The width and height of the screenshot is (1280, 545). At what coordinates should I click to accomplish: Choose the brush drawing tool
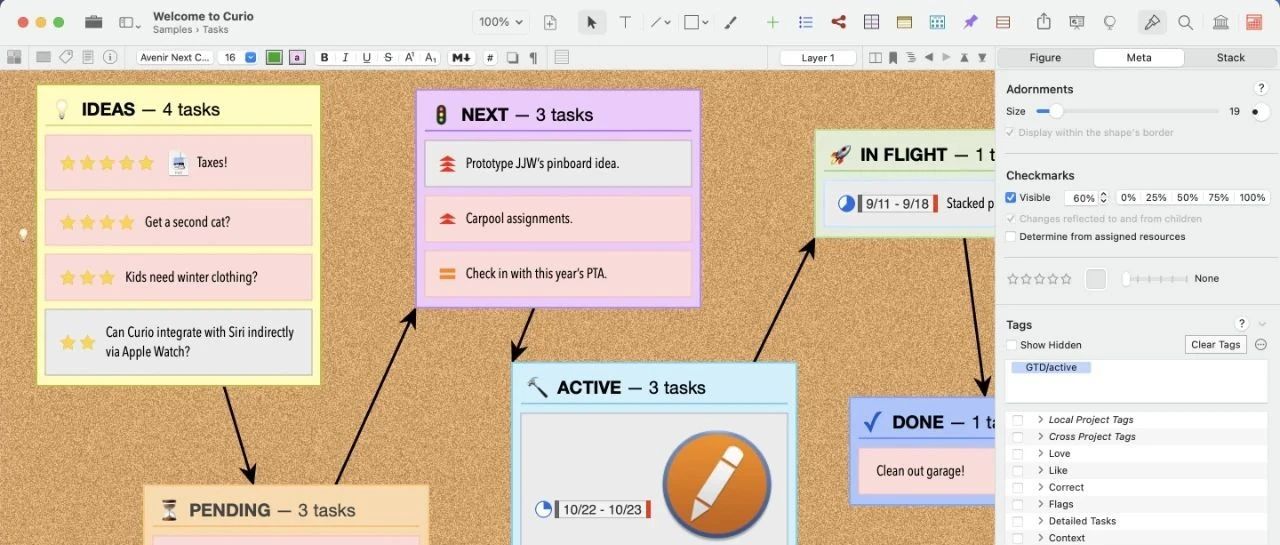tap(730, 22)
